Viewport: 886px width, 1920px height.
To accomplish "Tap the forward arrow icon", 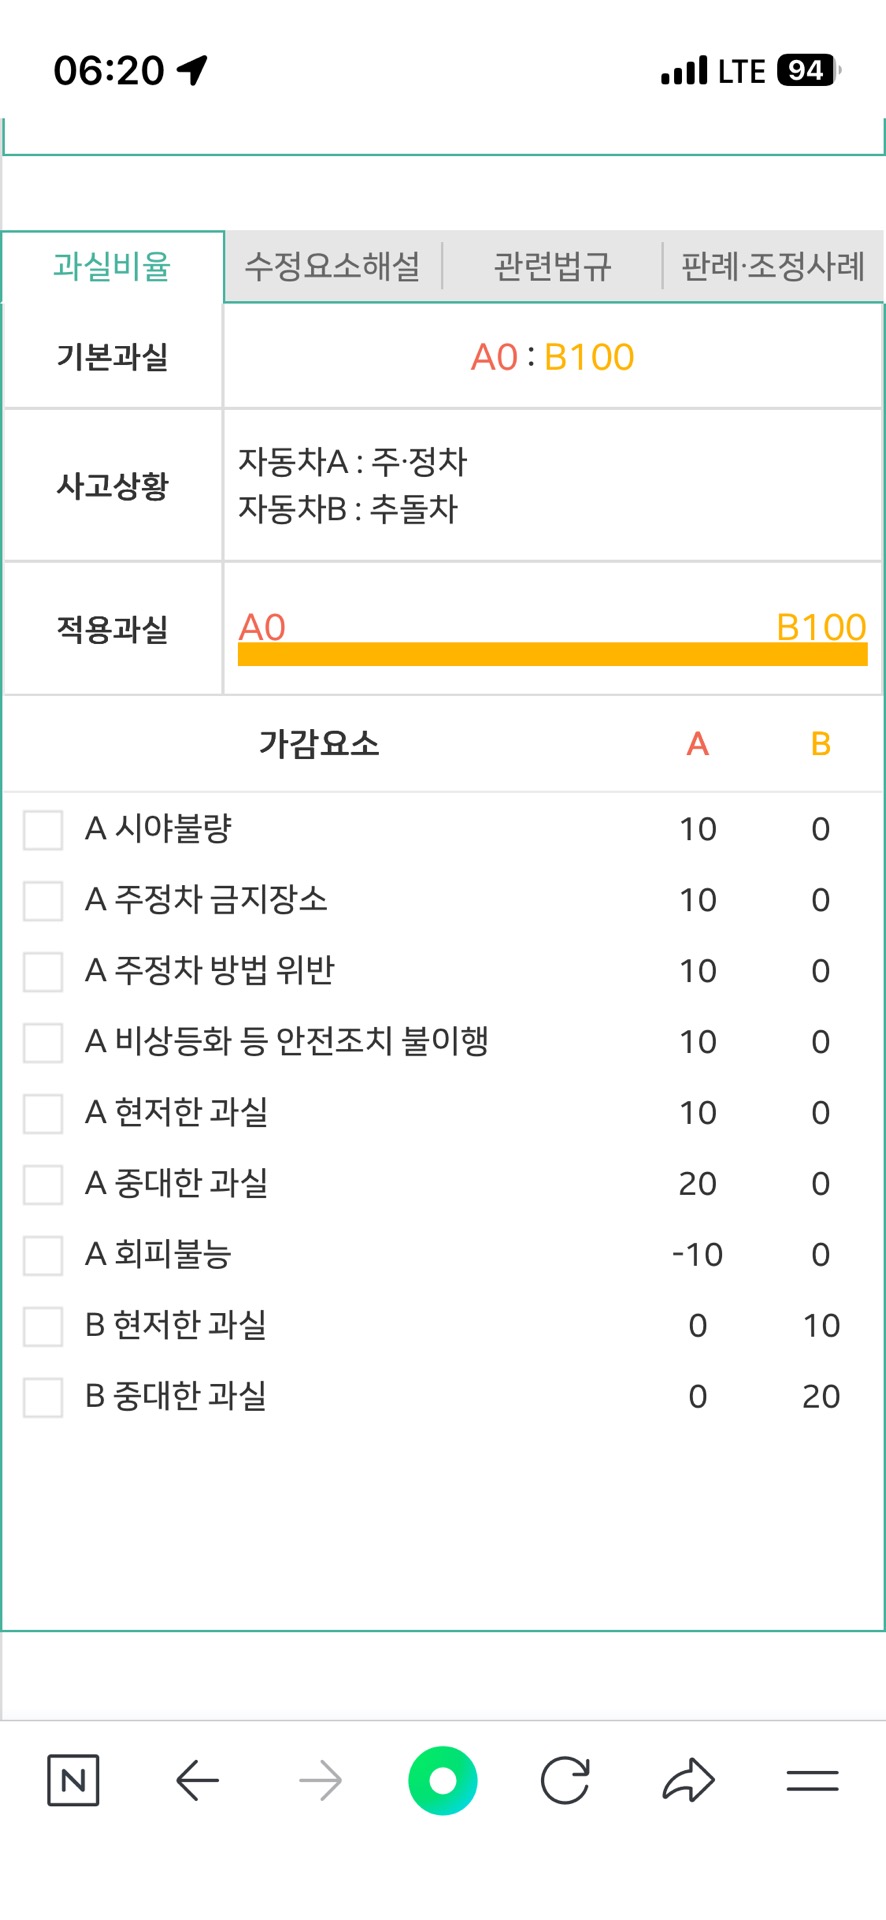I will 320,1780.
